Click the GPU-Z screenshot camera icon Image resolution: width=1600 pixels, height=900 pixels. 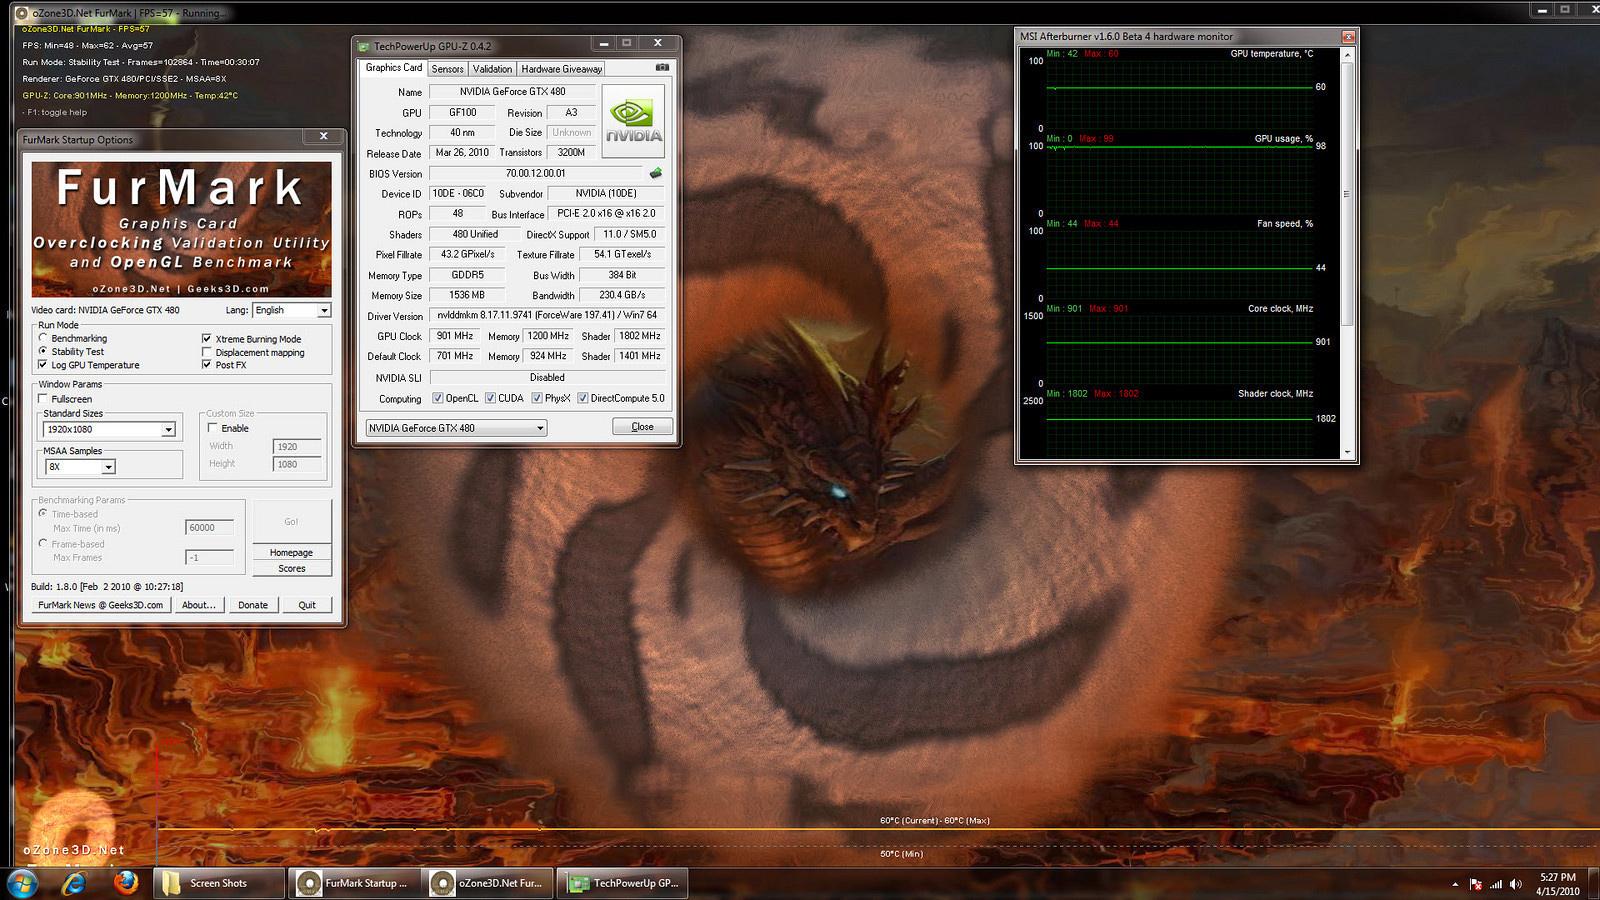(662, 68)
